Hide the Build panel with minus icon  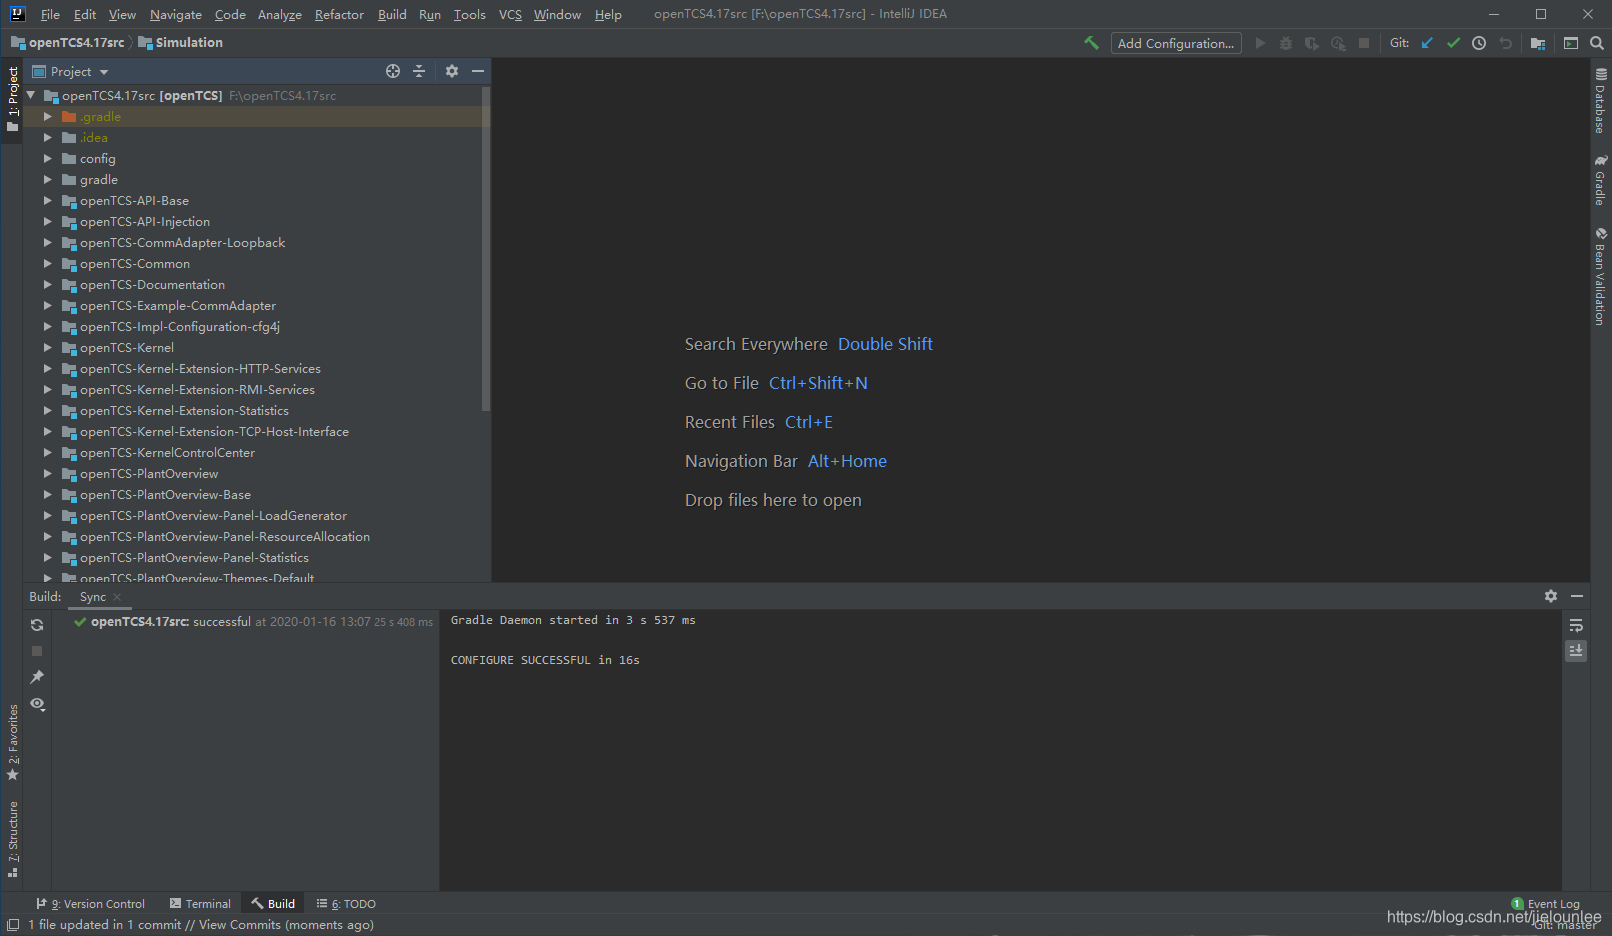pos(1577,596)
